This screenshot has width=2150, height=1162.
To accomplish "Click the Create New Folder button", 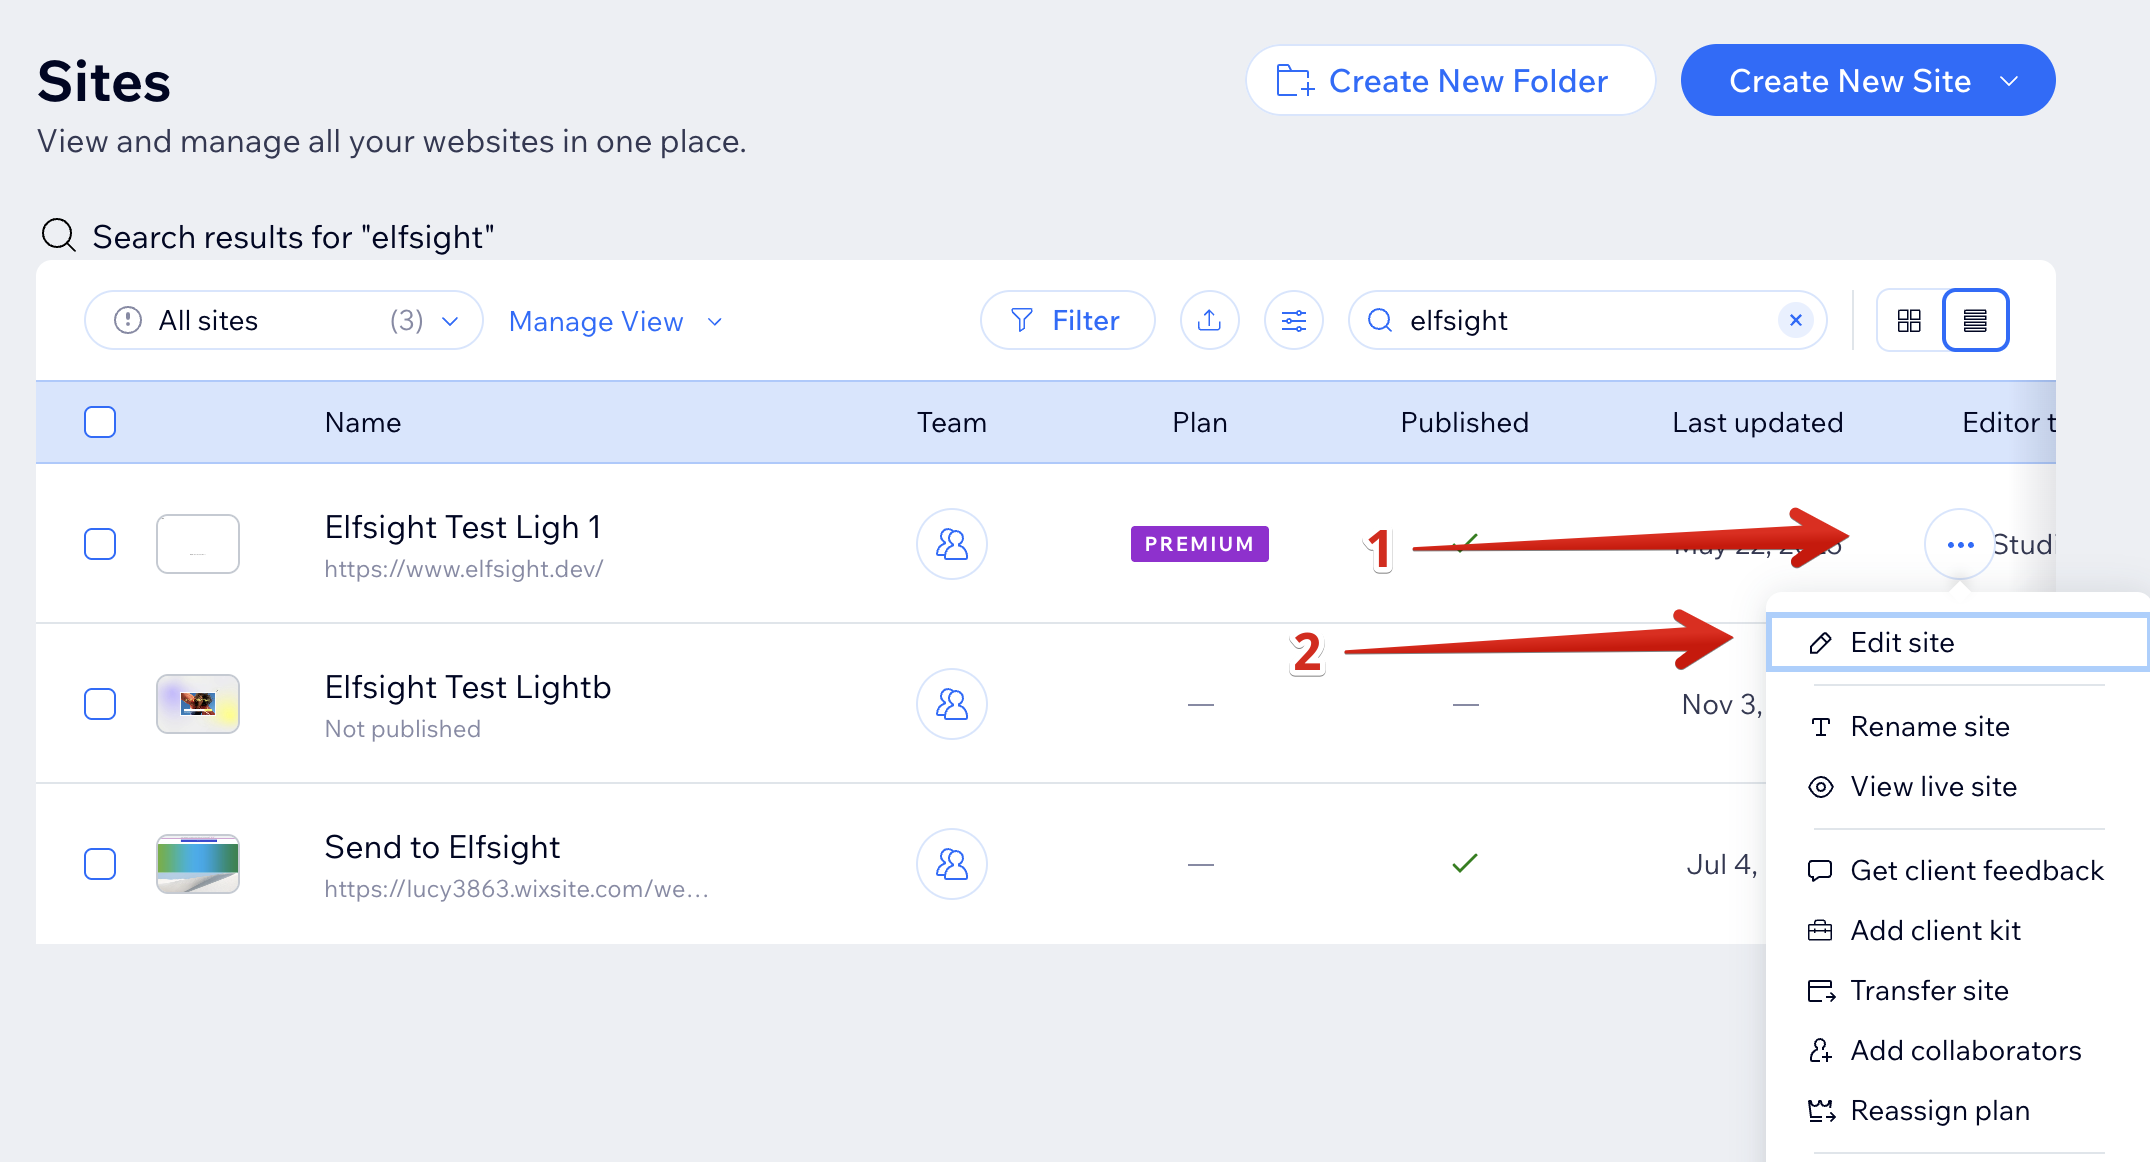I will pyautogui.click(x=1450, y=80).
